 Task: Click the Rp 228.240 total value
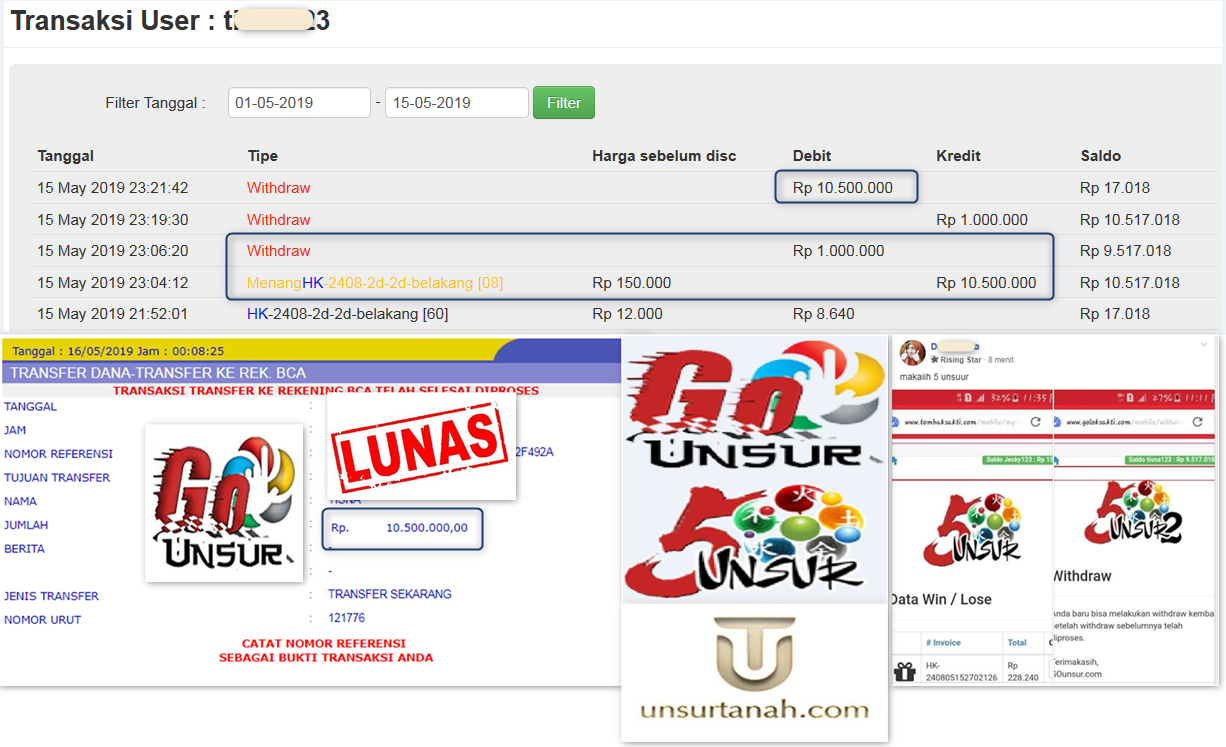[x=1023, y=670]
